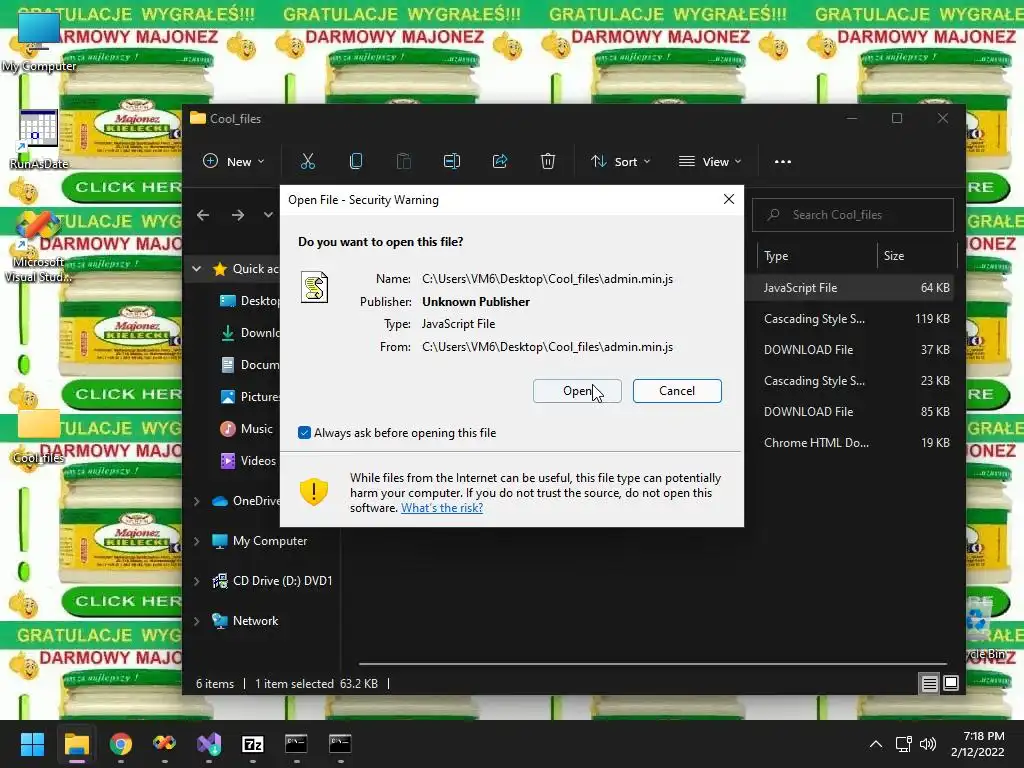Click the Share icon in Explorer toolbar
Screen dimensions: 1024x768
click(x=500, y=161)
